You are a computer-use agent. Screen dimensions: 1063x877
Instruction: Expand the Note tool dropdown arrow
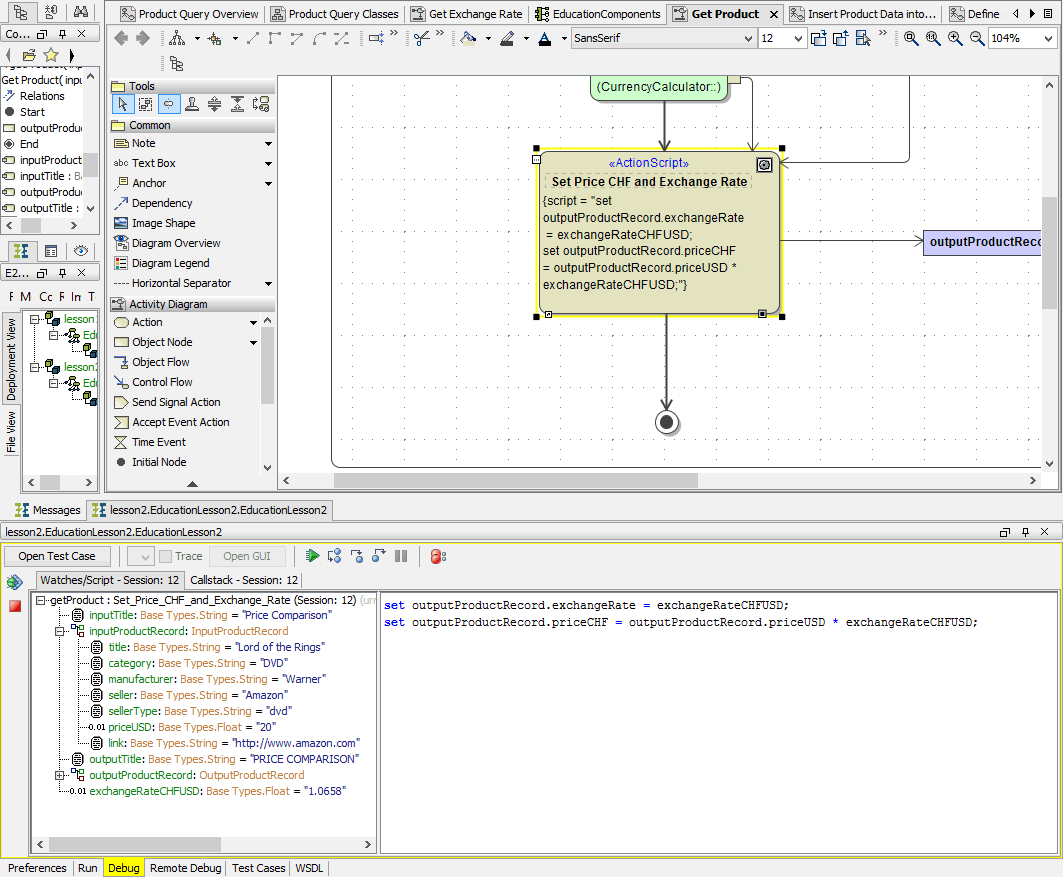268,144
